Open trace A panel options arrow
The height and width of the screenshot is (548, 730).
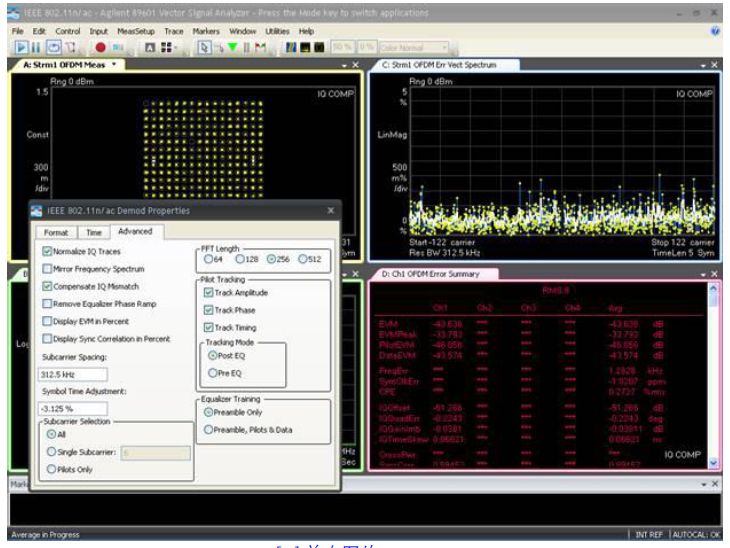coord(344,66)
